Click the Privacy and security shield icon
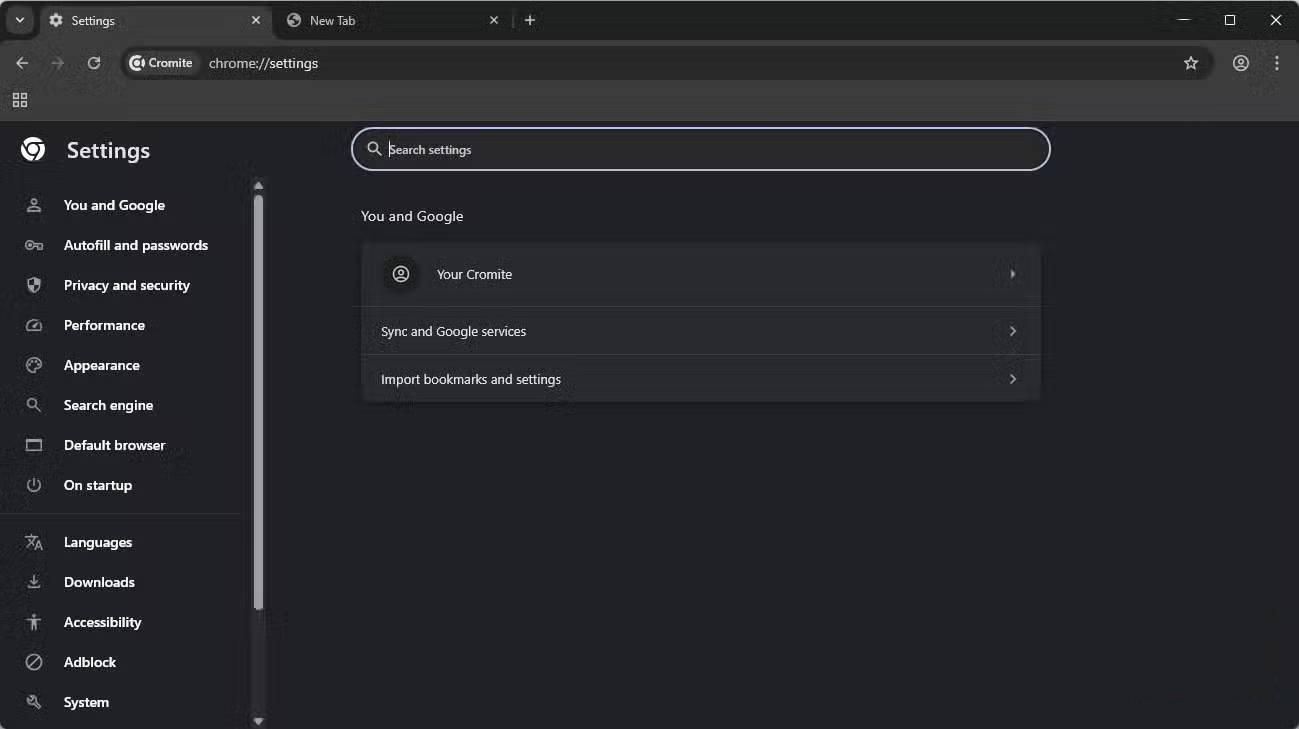This screenshot has width=1299, height=729. [33, 285]
